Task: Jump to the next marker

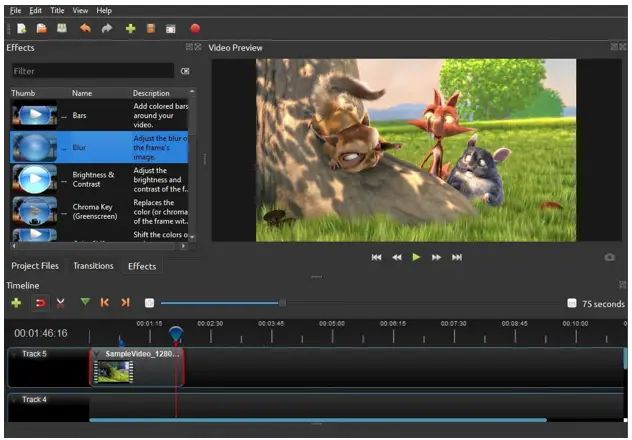Action: pyautogui.click(x=125, y=302)
